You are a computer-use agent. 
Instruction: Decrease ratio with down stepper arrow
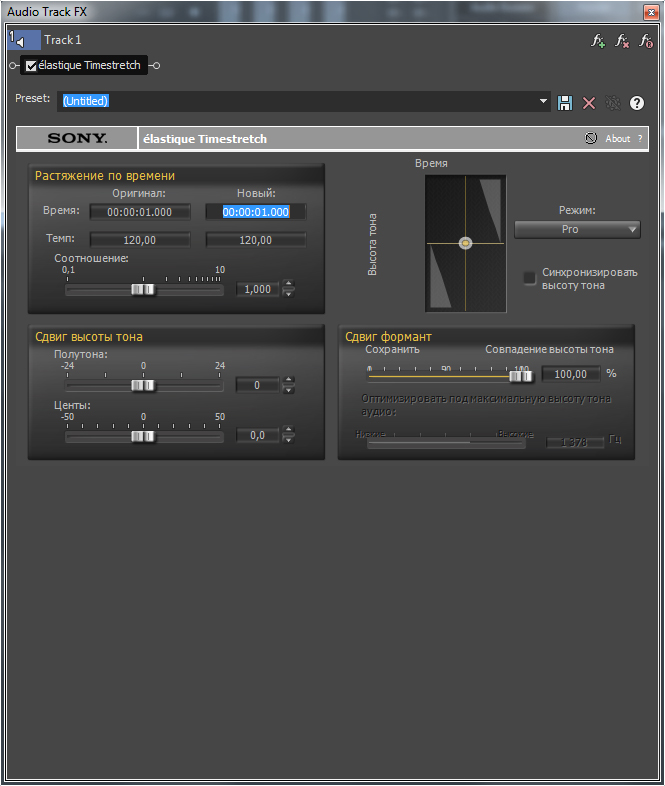(x=288, y=294)
